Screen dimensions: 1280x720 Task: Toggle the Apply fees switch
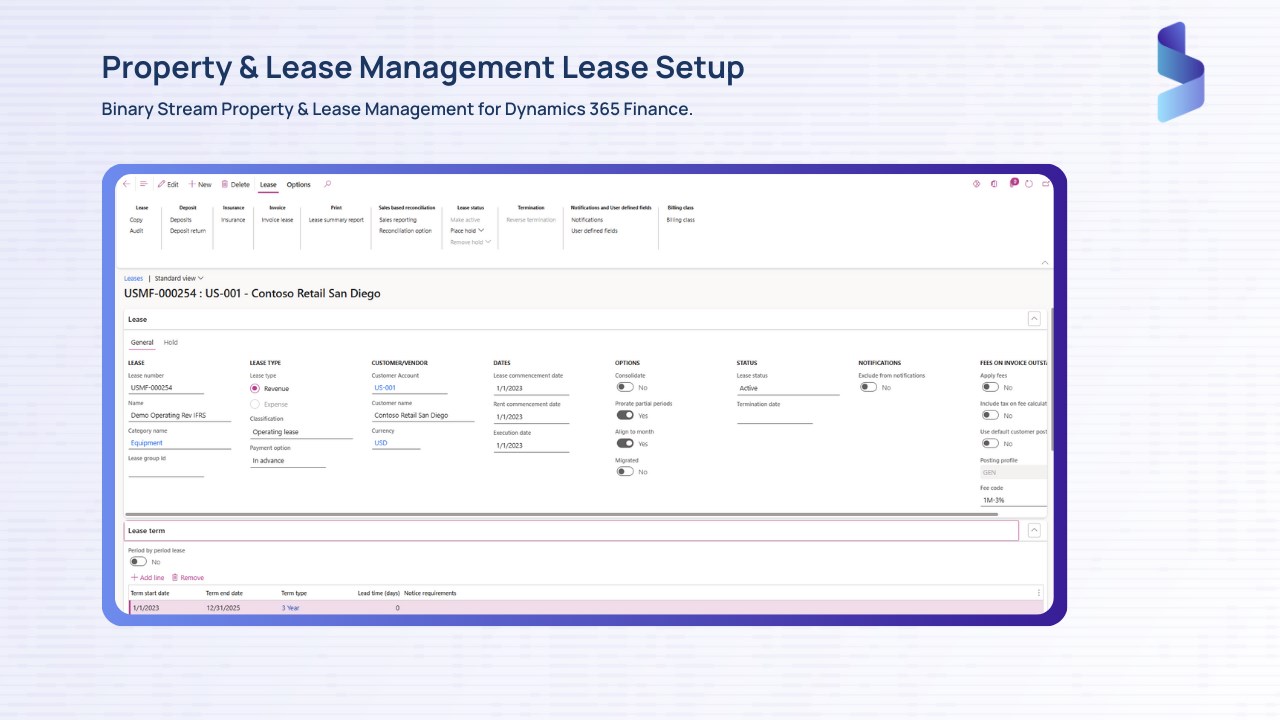click(x=990, y=387)
